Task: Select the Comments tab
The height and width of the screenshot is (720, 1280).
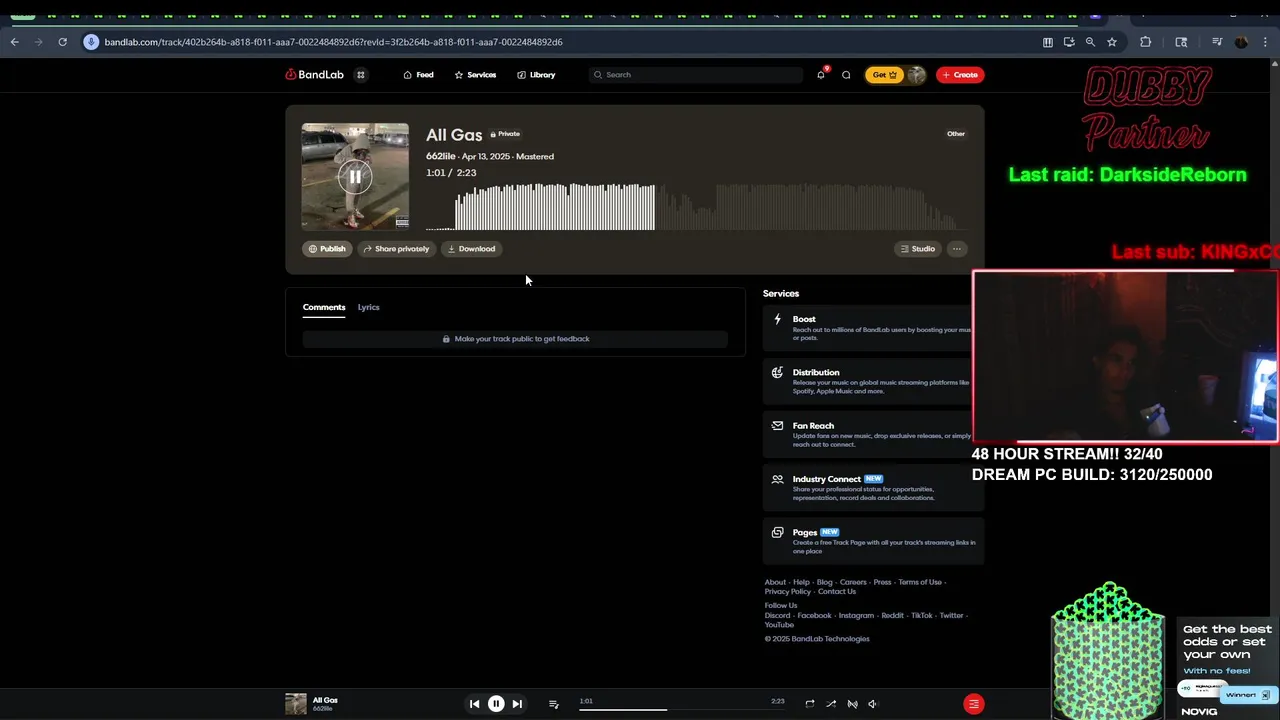Action: 324,307
